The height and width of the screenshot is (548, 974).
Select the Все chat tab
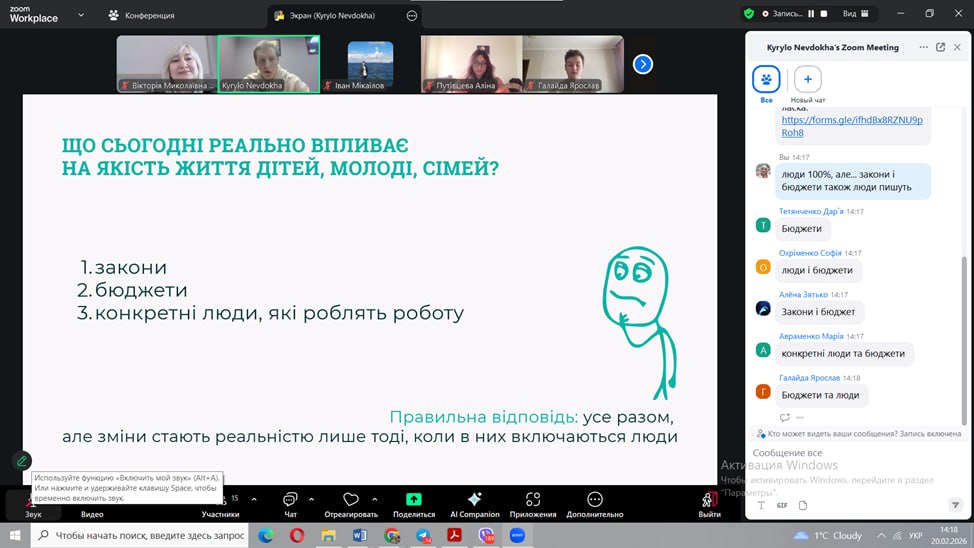coord(766,79)
